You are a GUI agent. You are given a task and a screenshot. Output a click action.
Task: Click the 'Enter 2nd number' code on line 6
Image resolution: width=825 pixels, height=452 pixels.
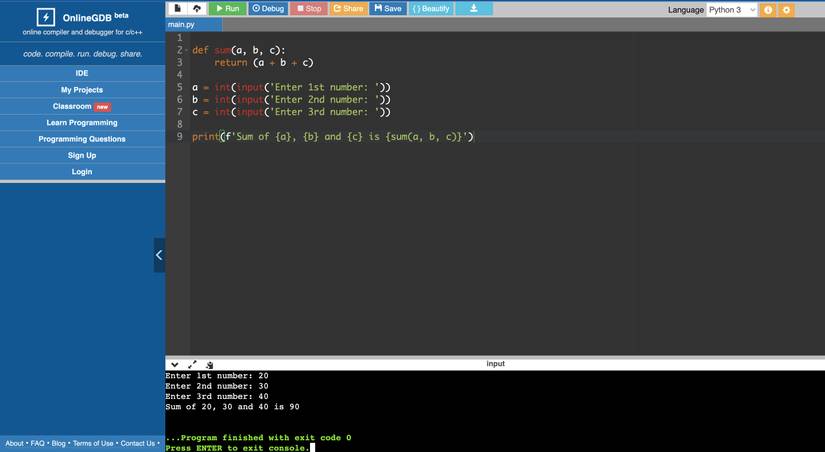291,99
